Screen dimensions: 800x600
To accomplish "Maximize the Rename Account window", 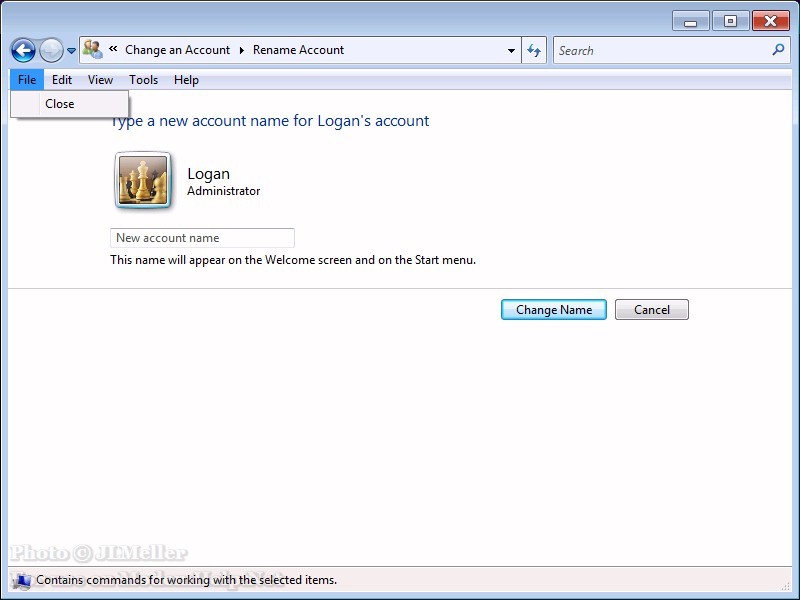I will [x=730, y=21].
